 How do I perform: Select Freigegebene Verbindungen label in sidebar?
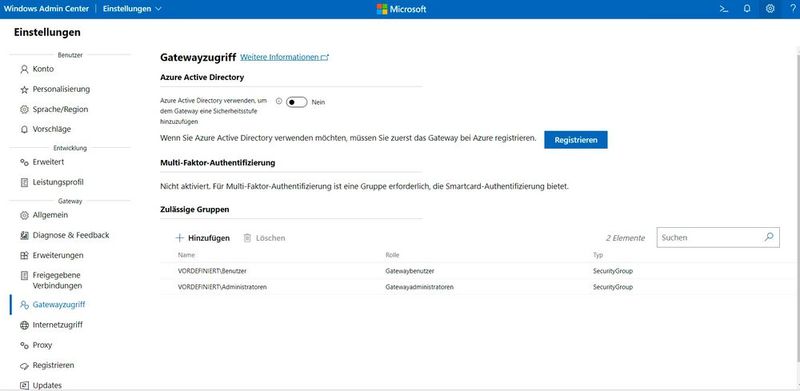pyautogui.click(x=57, y=280)
